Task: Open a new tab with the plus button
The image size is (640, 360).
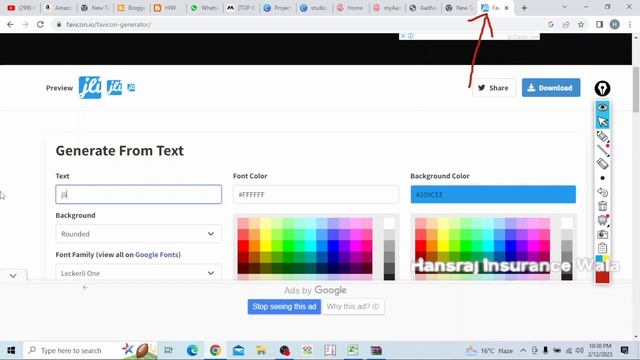Action: coord(524,8)
